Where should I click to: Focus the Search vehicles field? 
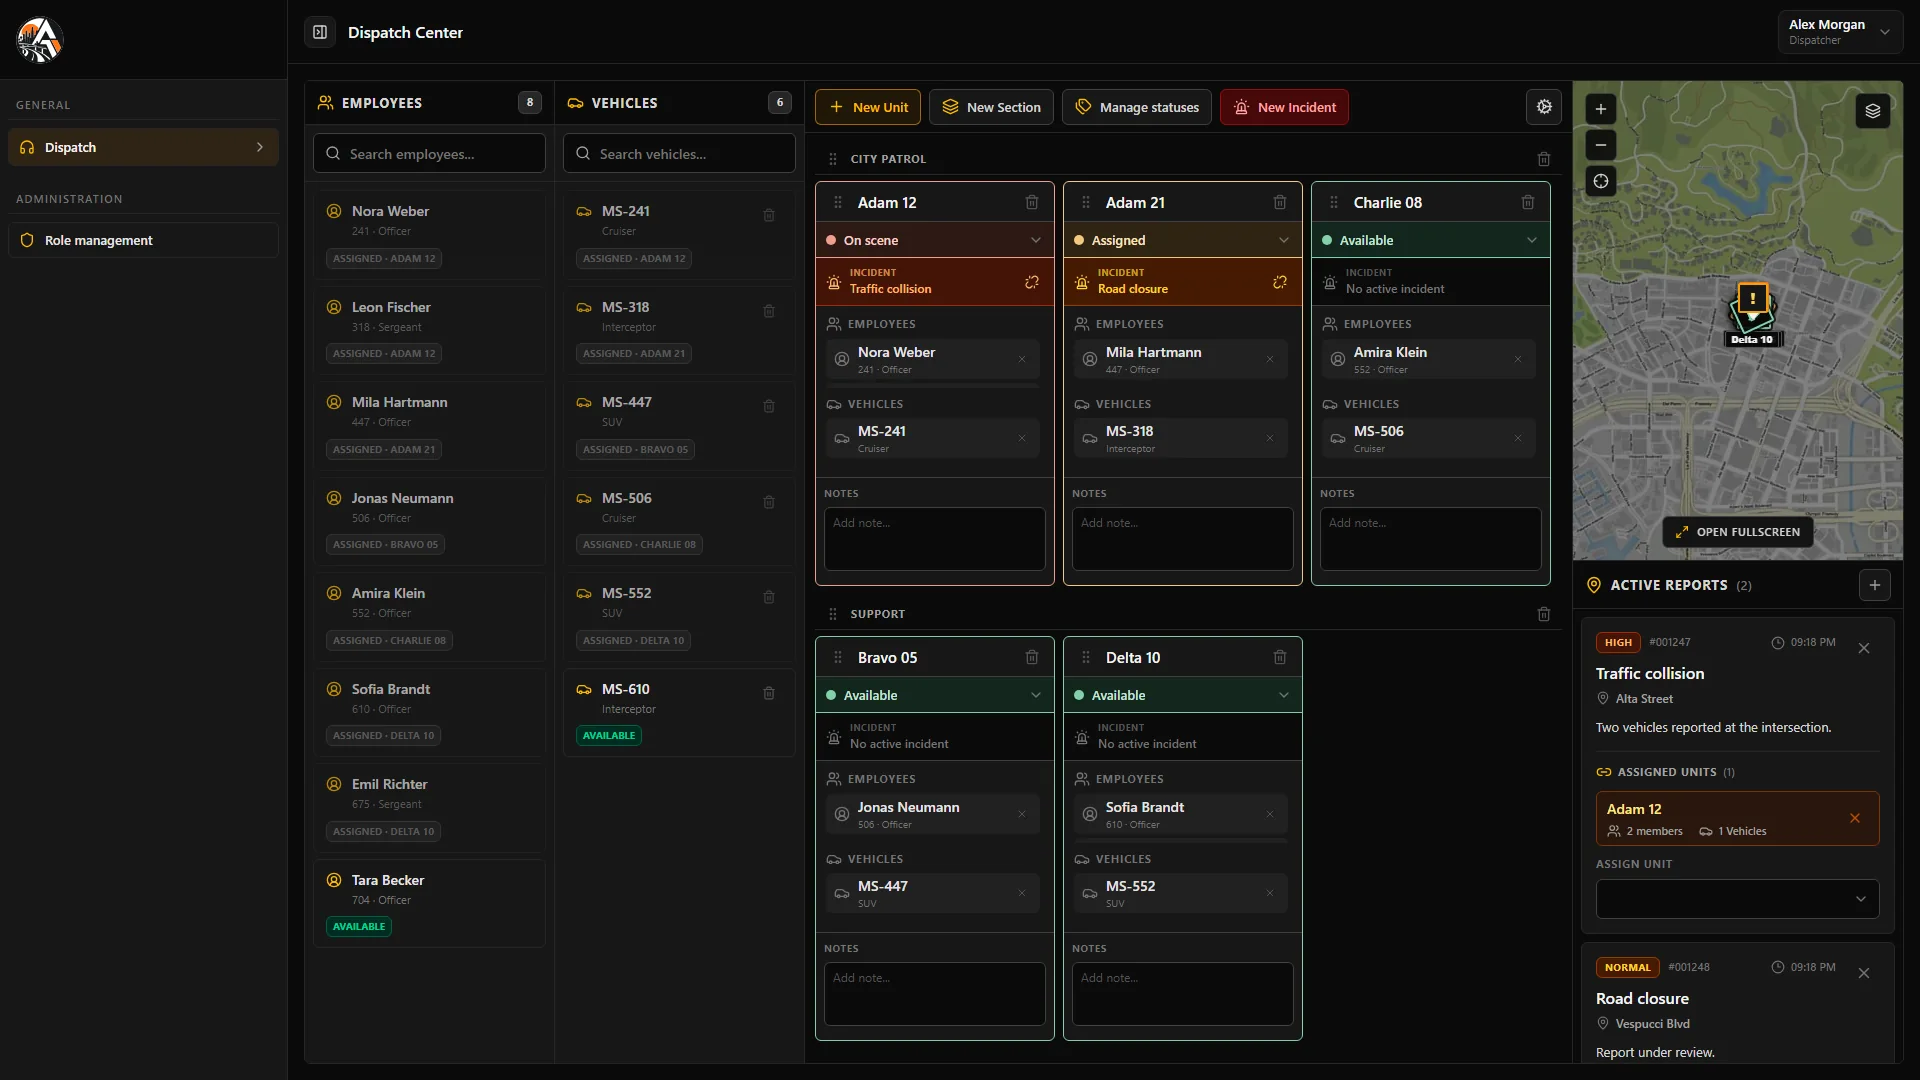point(680,154)
